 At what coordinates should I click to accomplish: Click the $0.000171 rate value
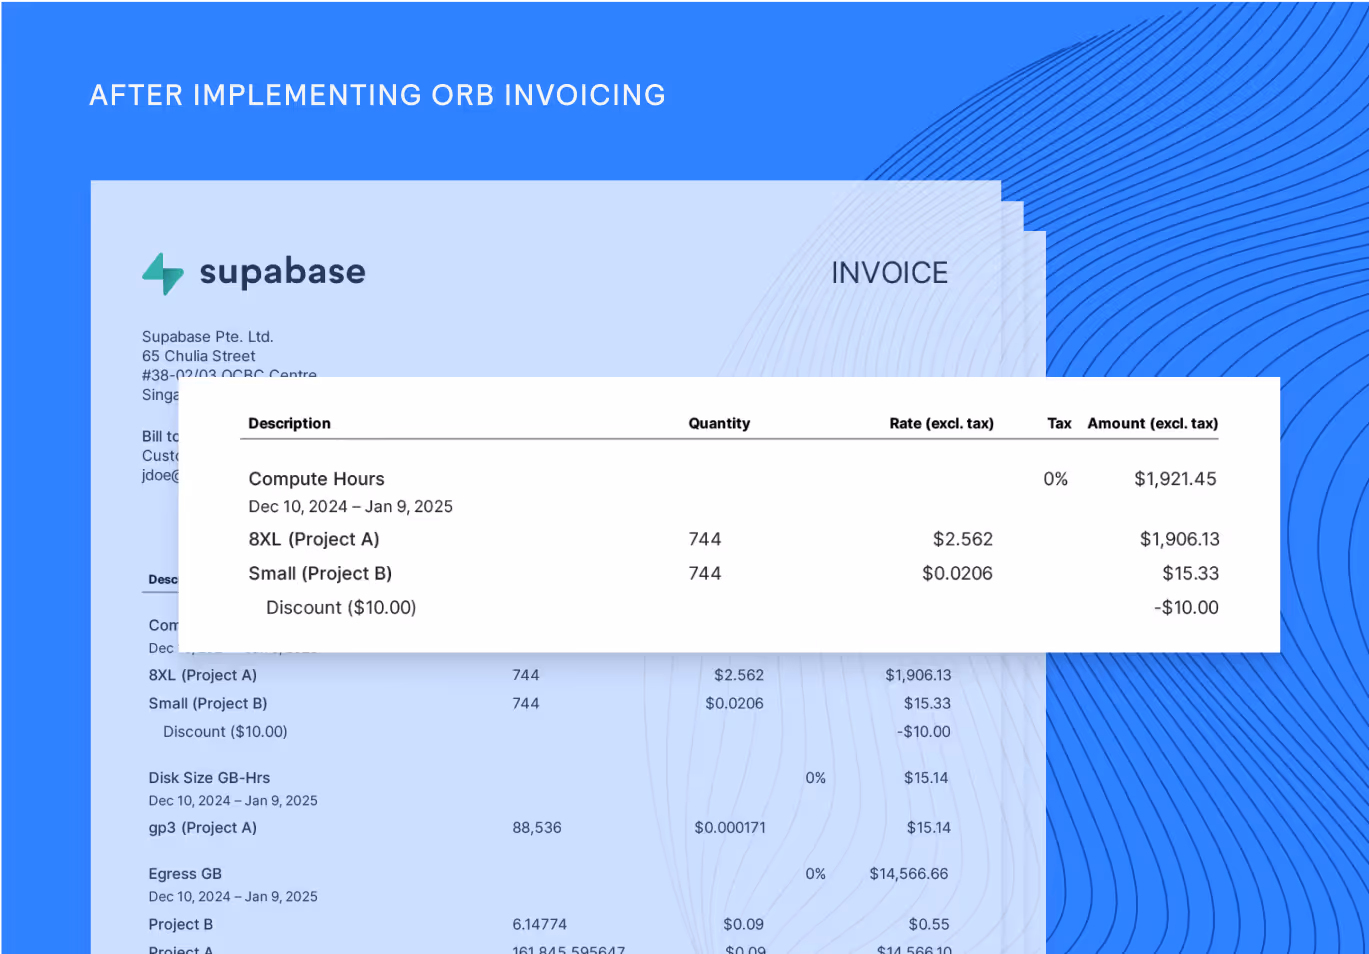[730, 827]
